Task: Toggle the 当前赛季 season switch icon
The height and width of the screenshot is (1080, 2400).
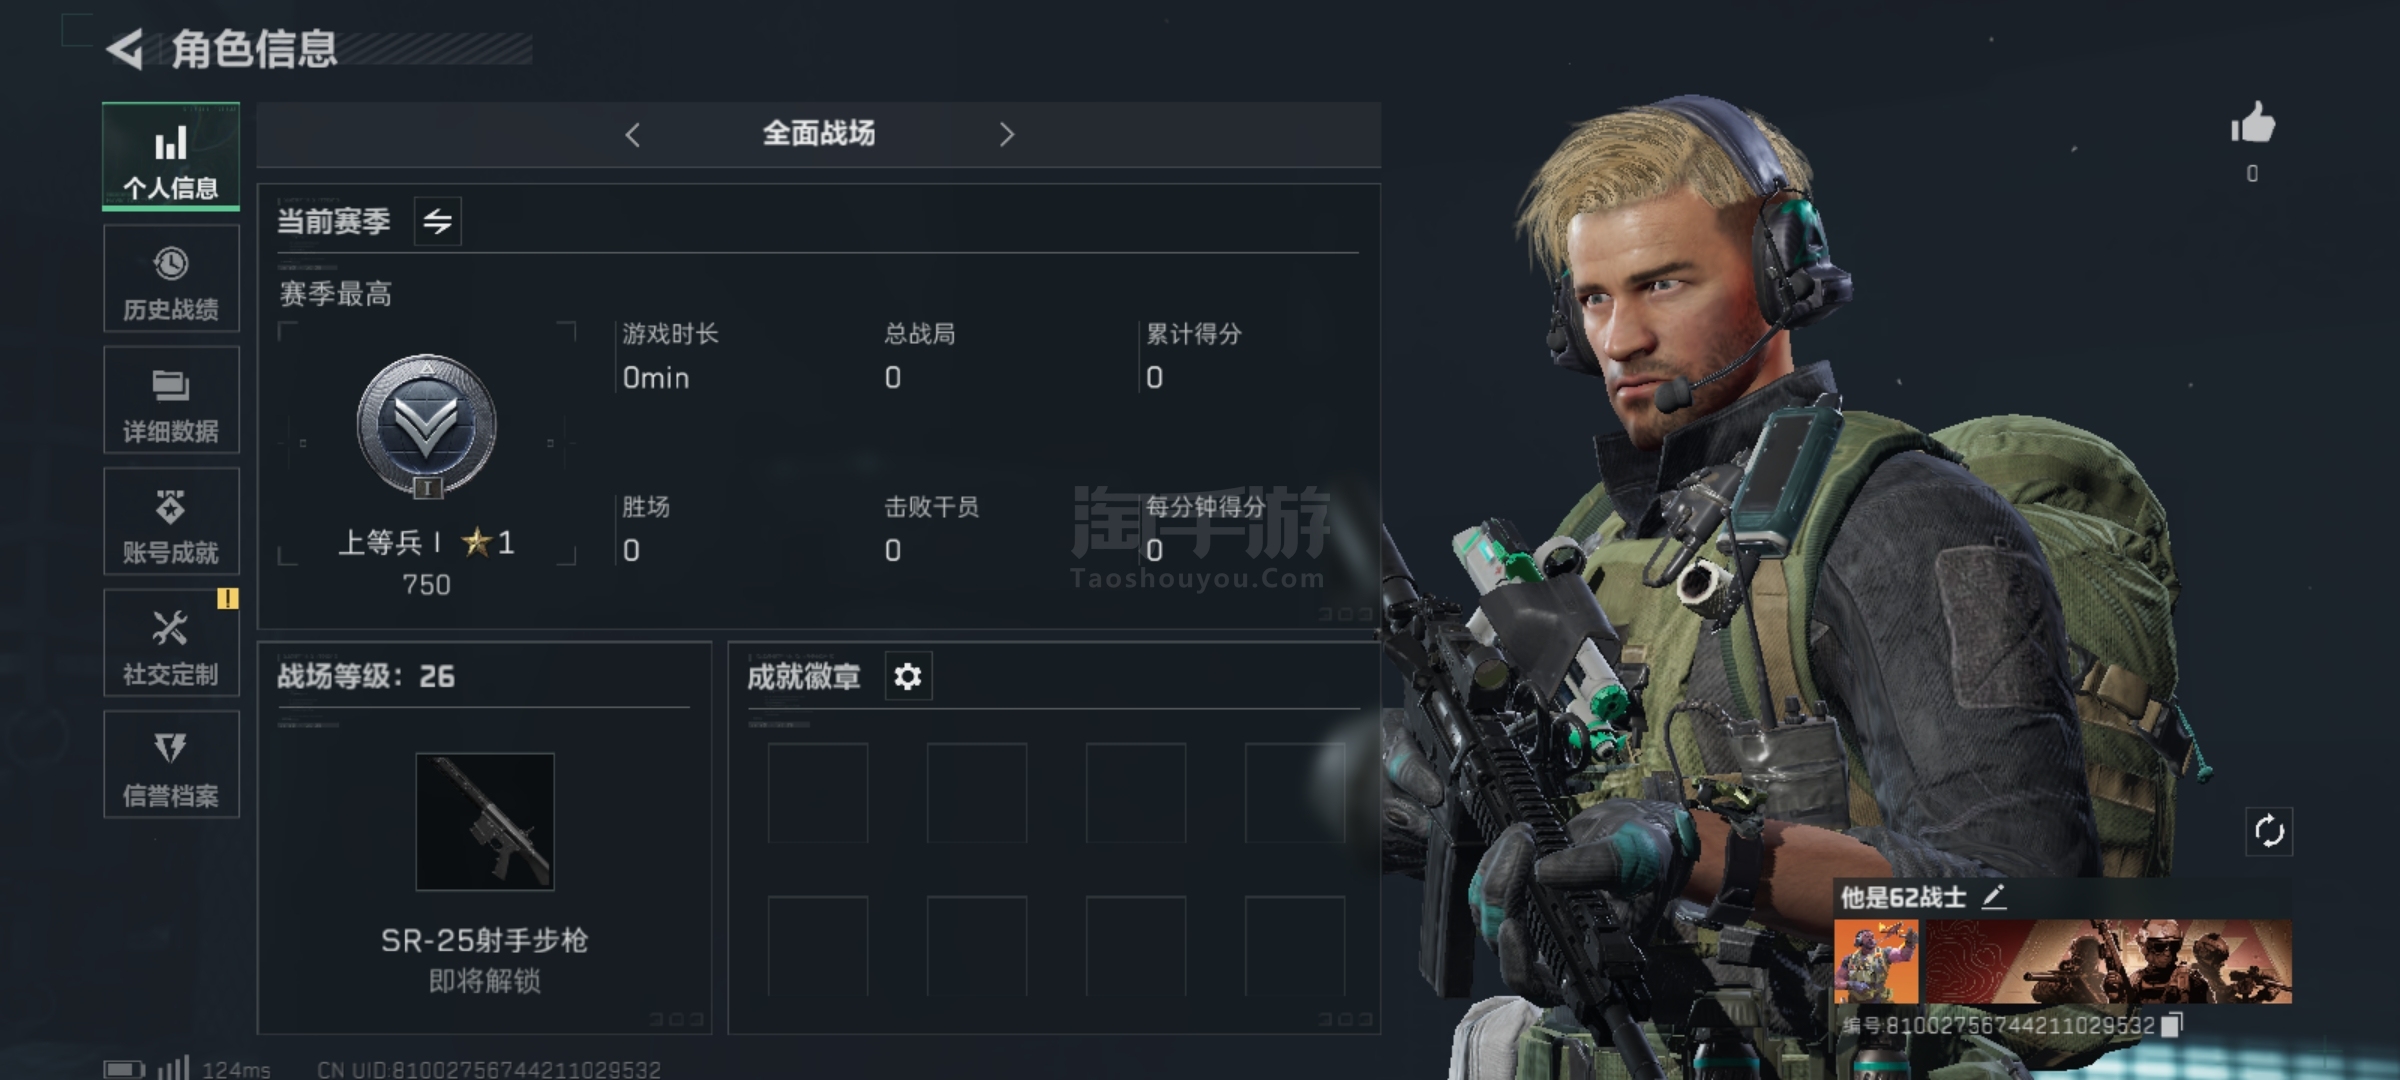Action: [438, 221]
